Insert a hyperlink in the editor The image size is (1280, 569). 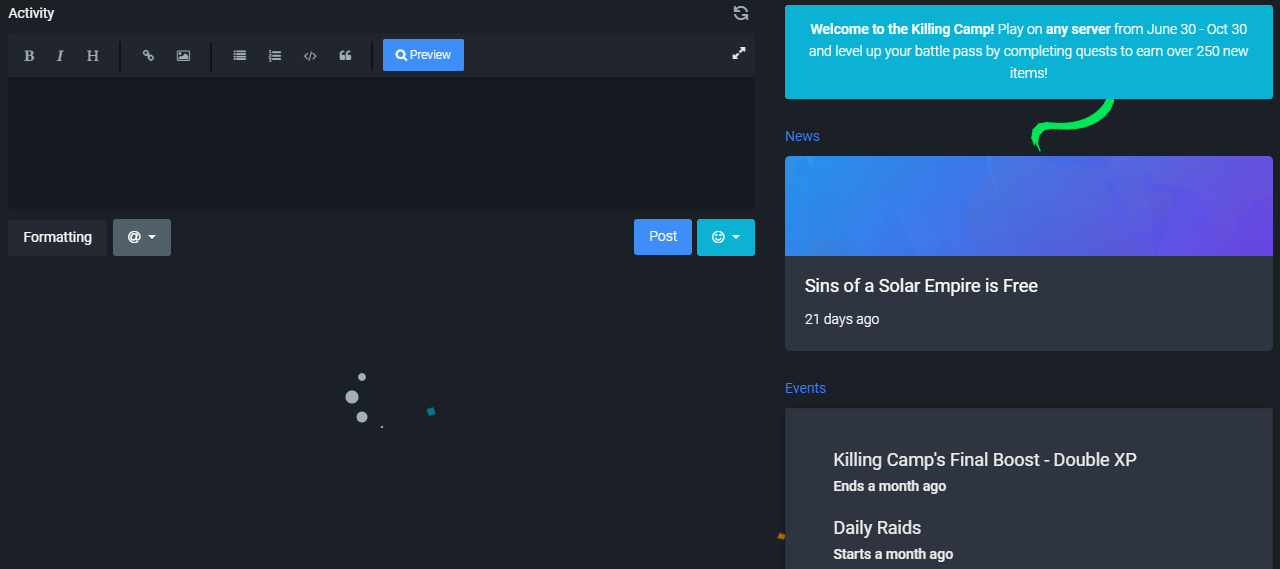tap(148, 56)
